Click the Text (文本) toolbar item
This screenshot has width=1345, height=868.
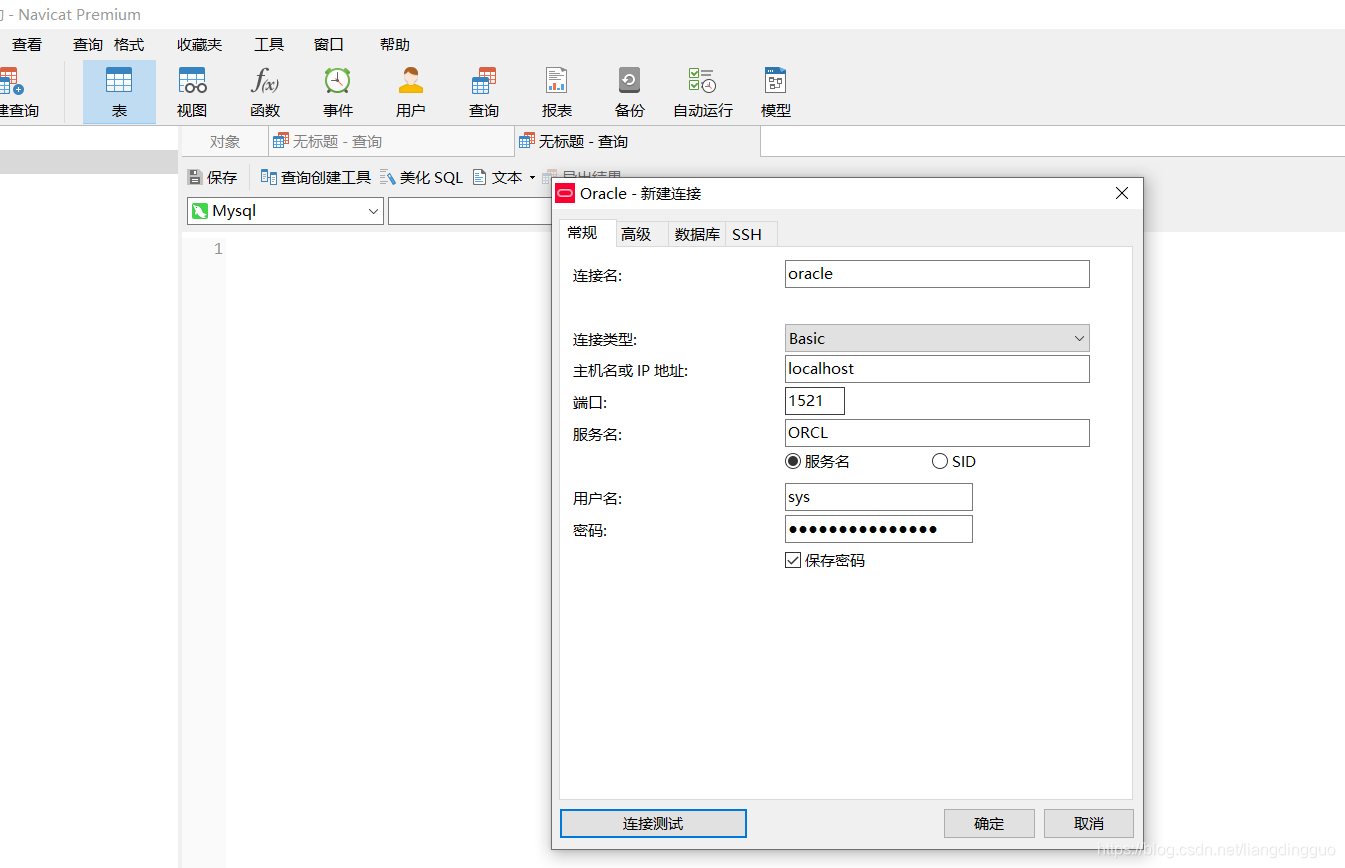coord(497,177)
